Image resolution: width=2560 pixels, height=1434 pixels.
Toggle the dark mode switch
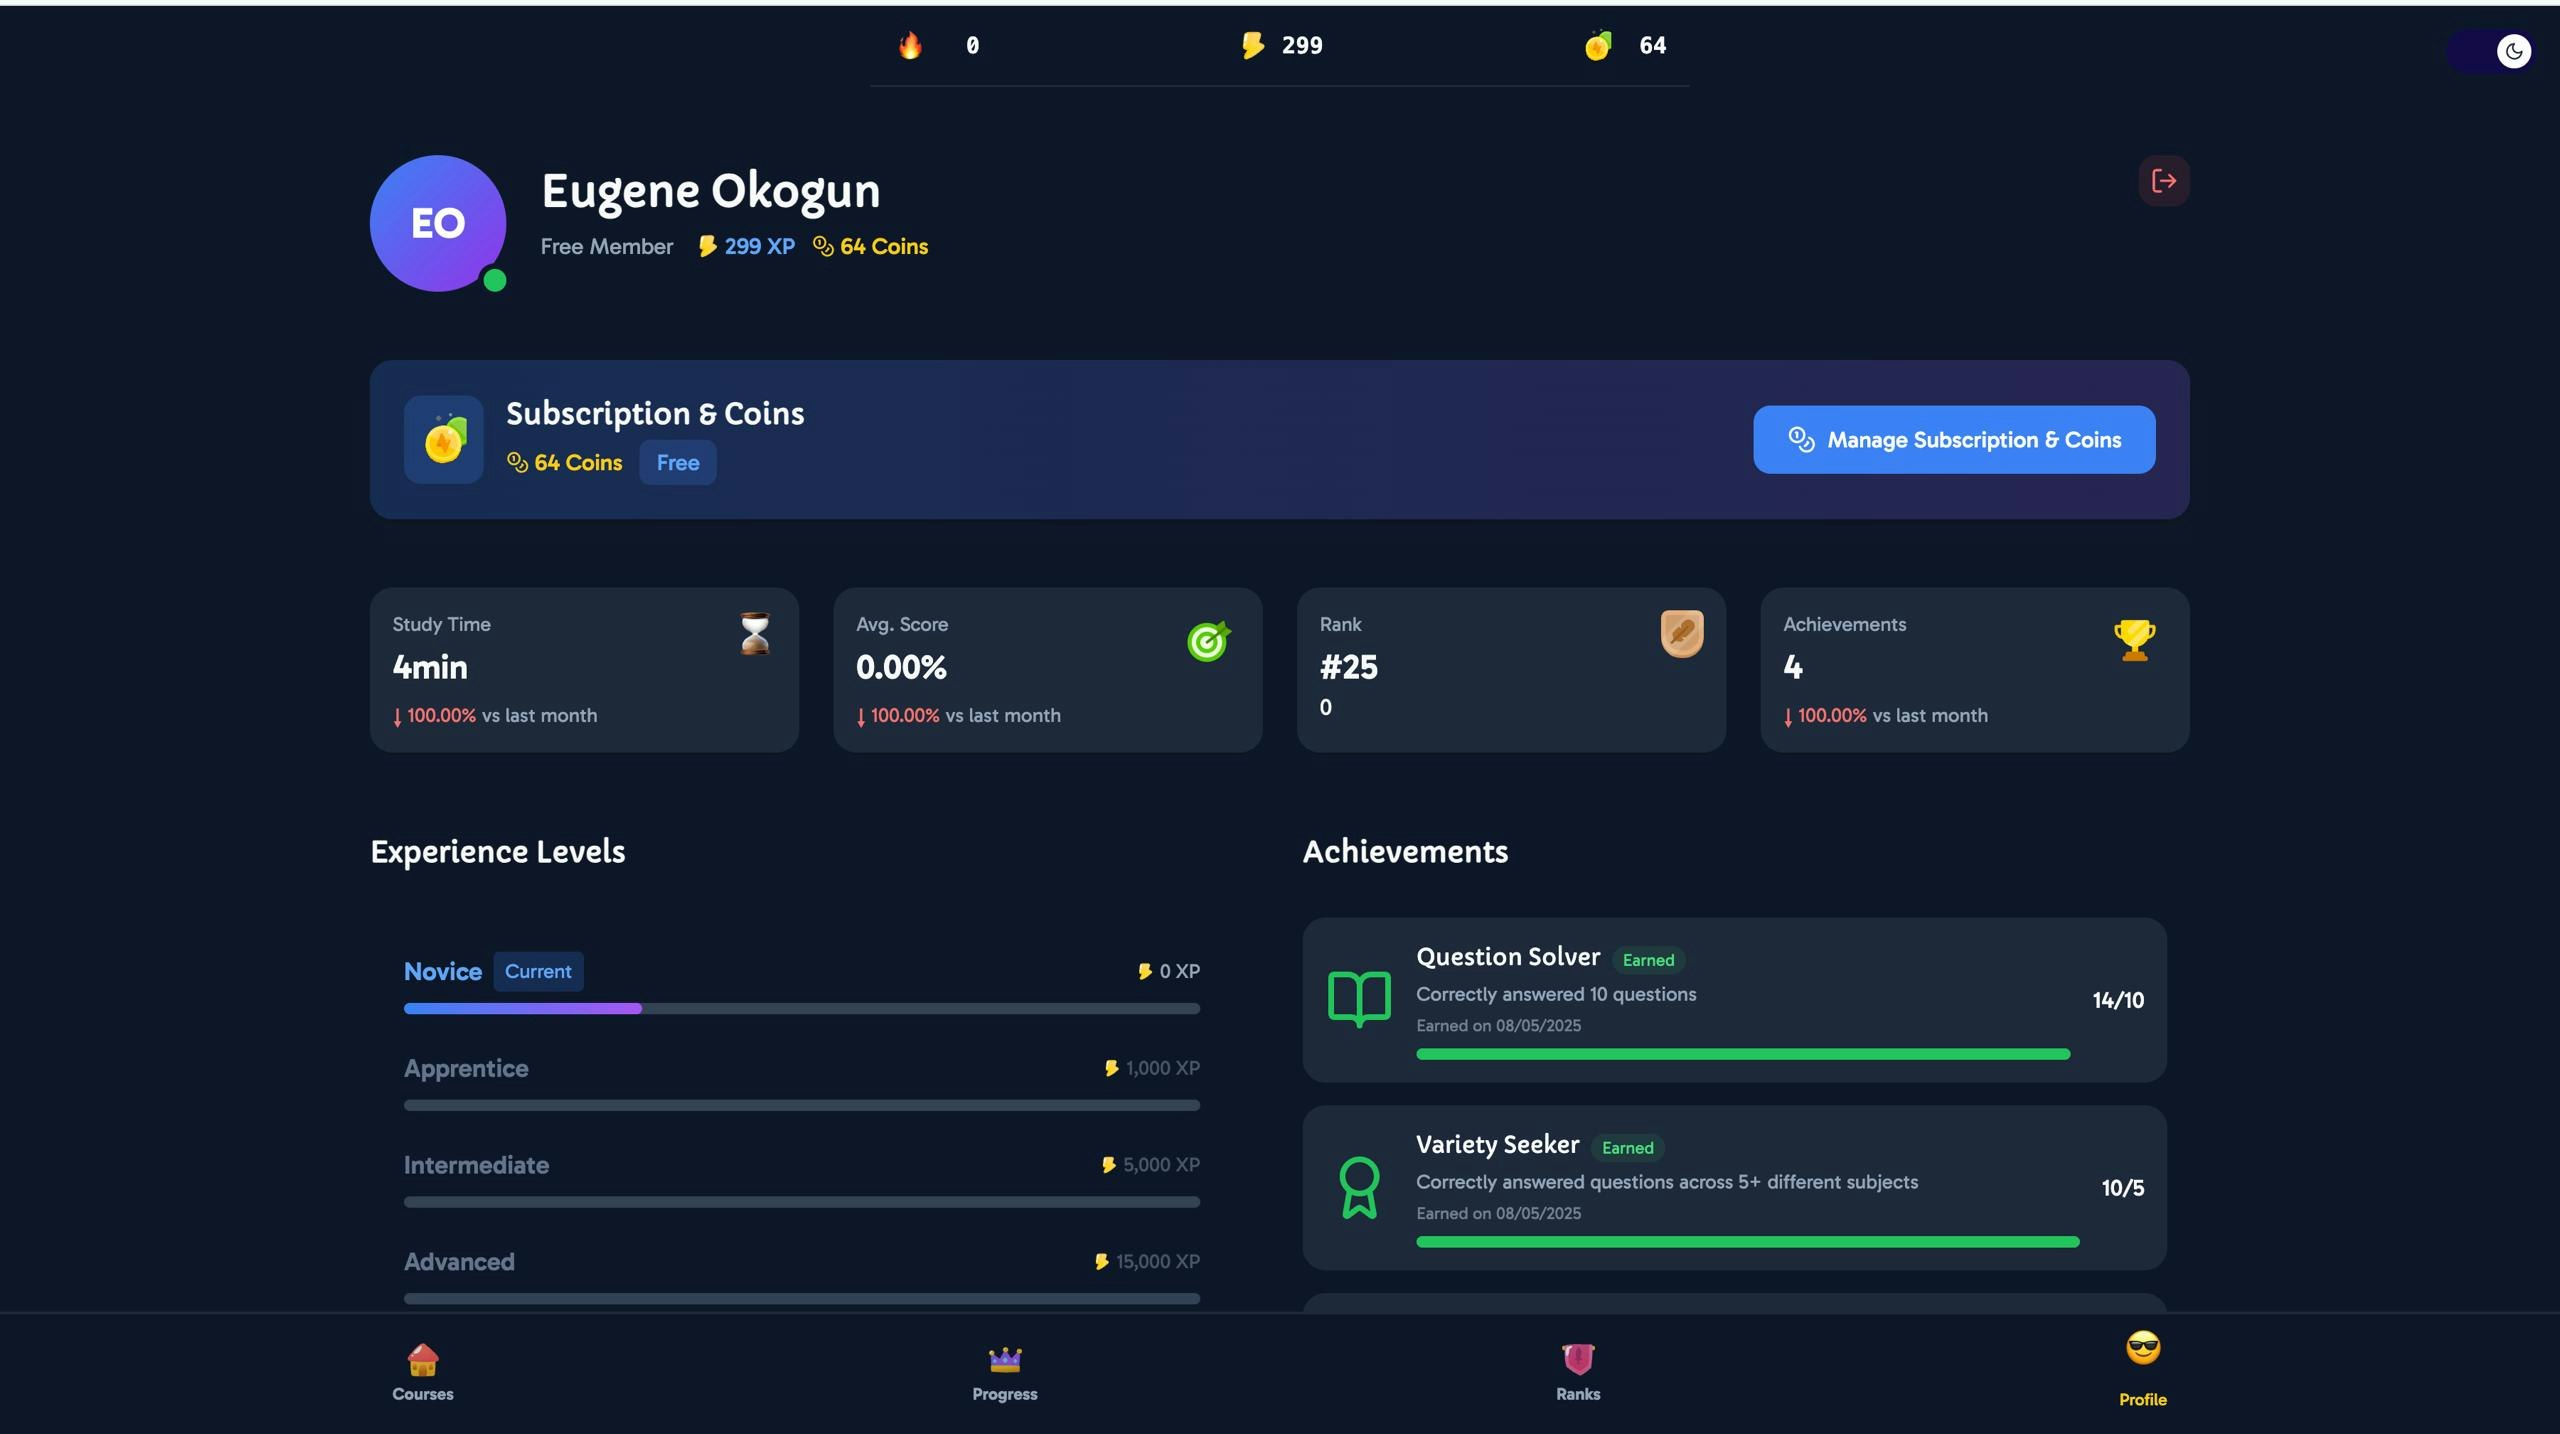tap(2491, 51)
